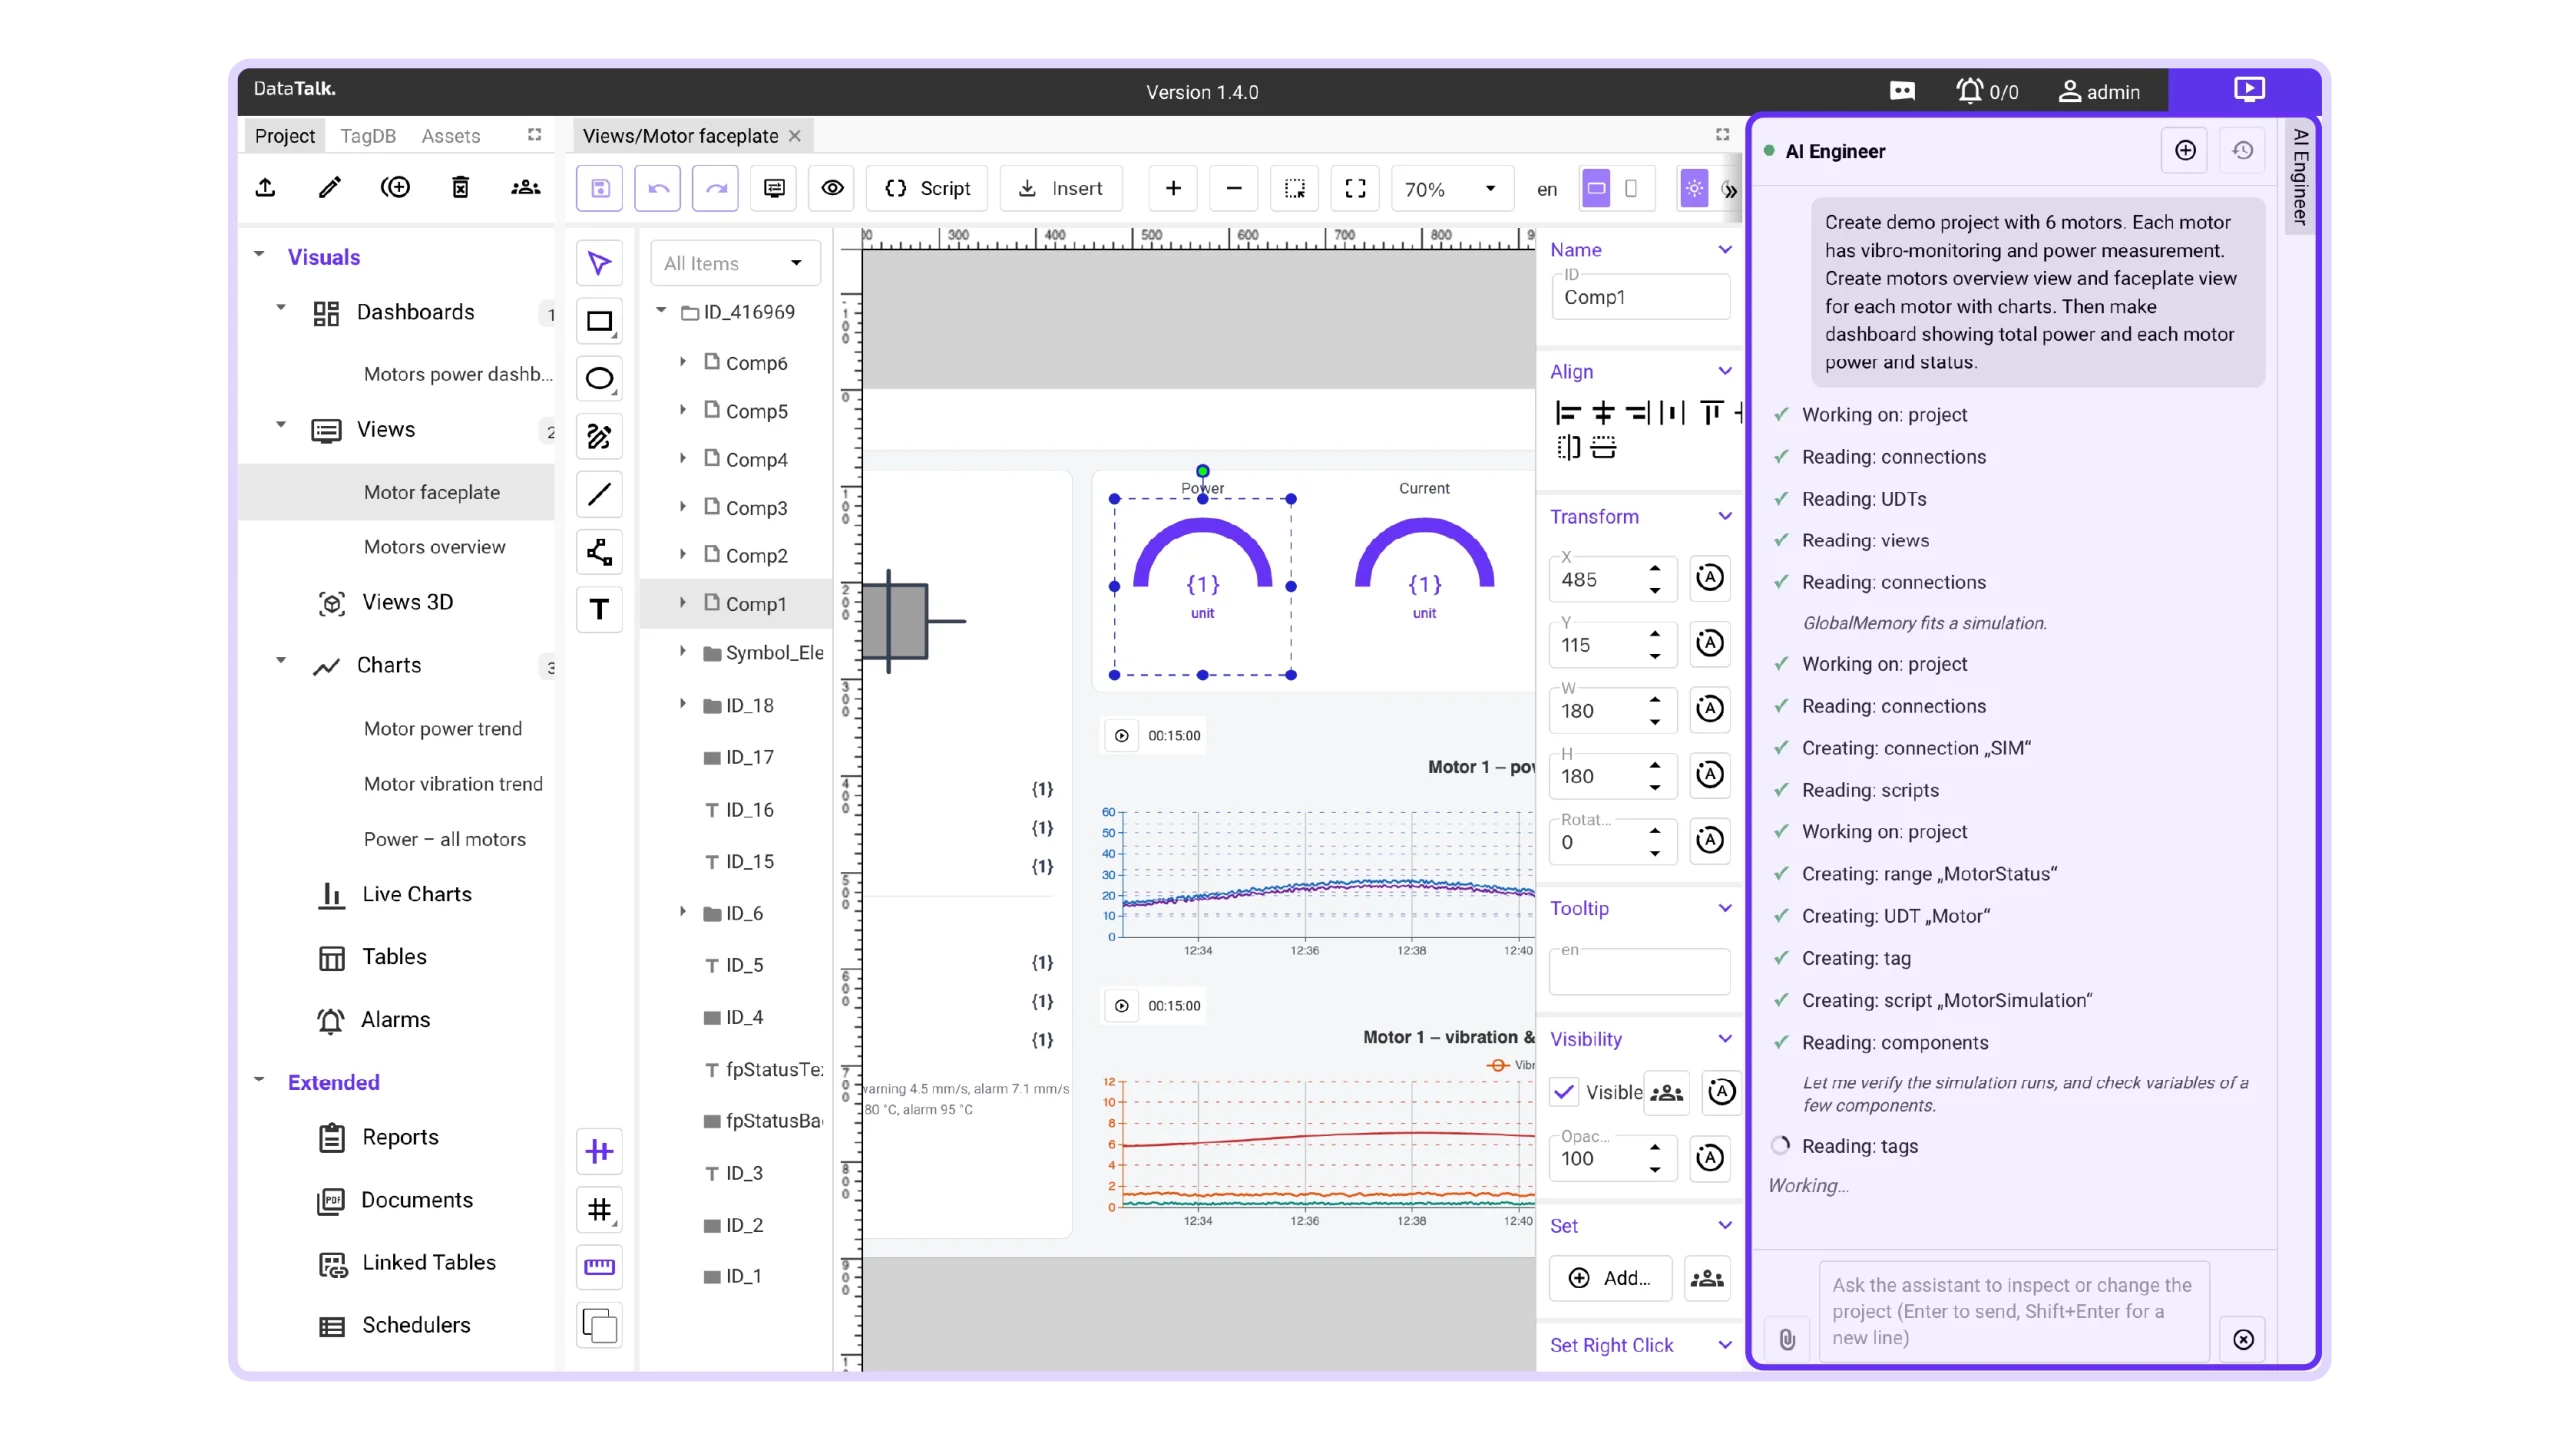Expand the Comp6 tree node
The height and width of the screenshot is (1440, 2560).
point(683,362)
